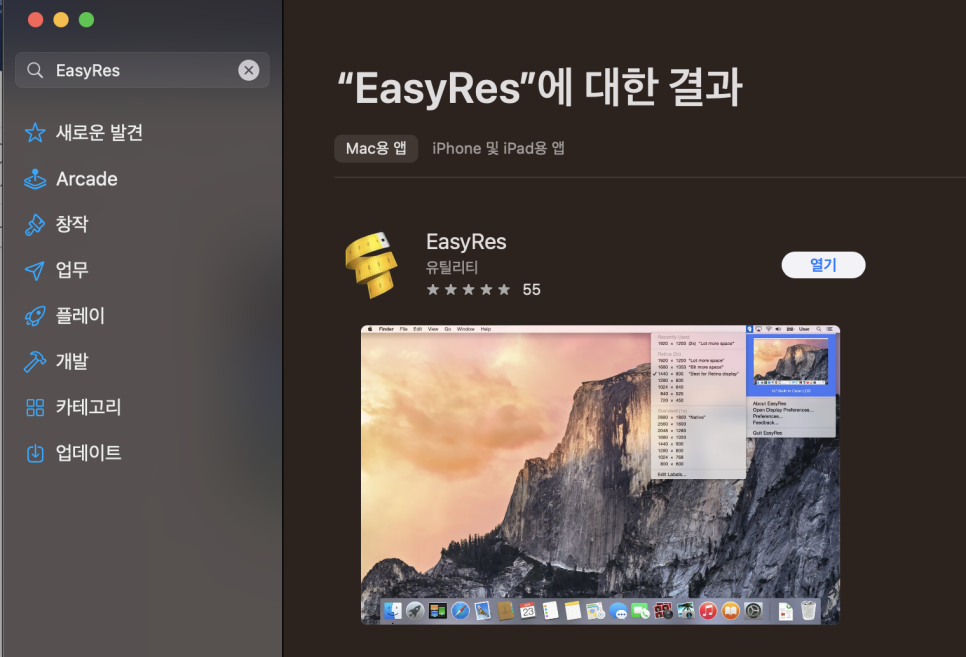Click the 업무 paper plane icon
Viewport: 966px width, 657px height.
click(x=35, y=270)
